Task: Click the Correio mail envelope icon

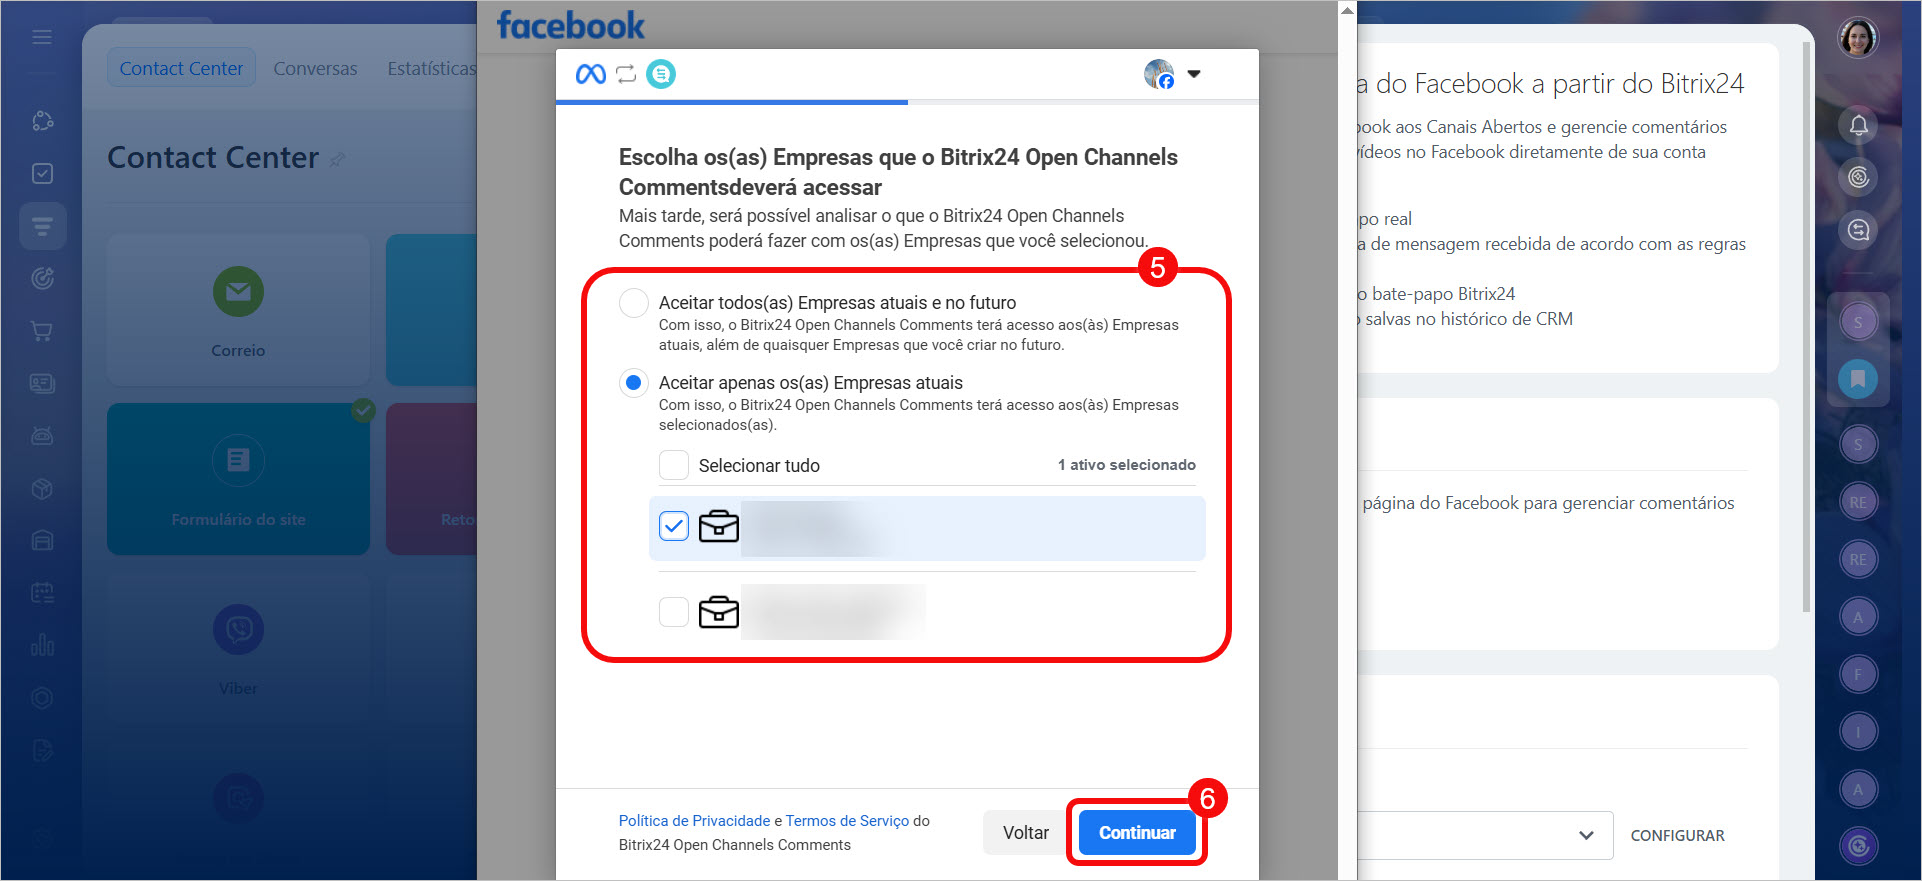Action: click(x=238, y=292)
